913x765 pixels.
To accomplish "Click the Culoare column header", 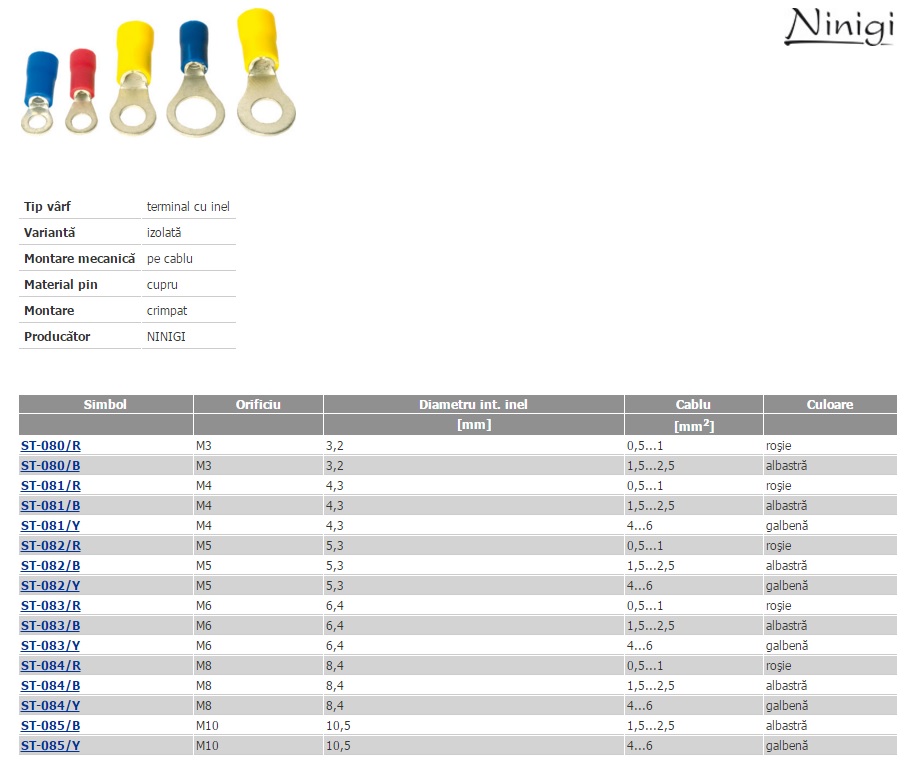I will pyautogui.click(x=830, y=405).
